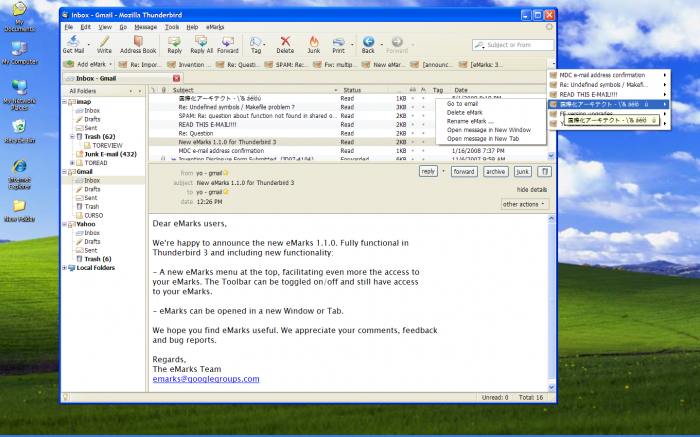Click the Reply All toolbar icon
The image size is (700, 437).
[x=201, y=45]
